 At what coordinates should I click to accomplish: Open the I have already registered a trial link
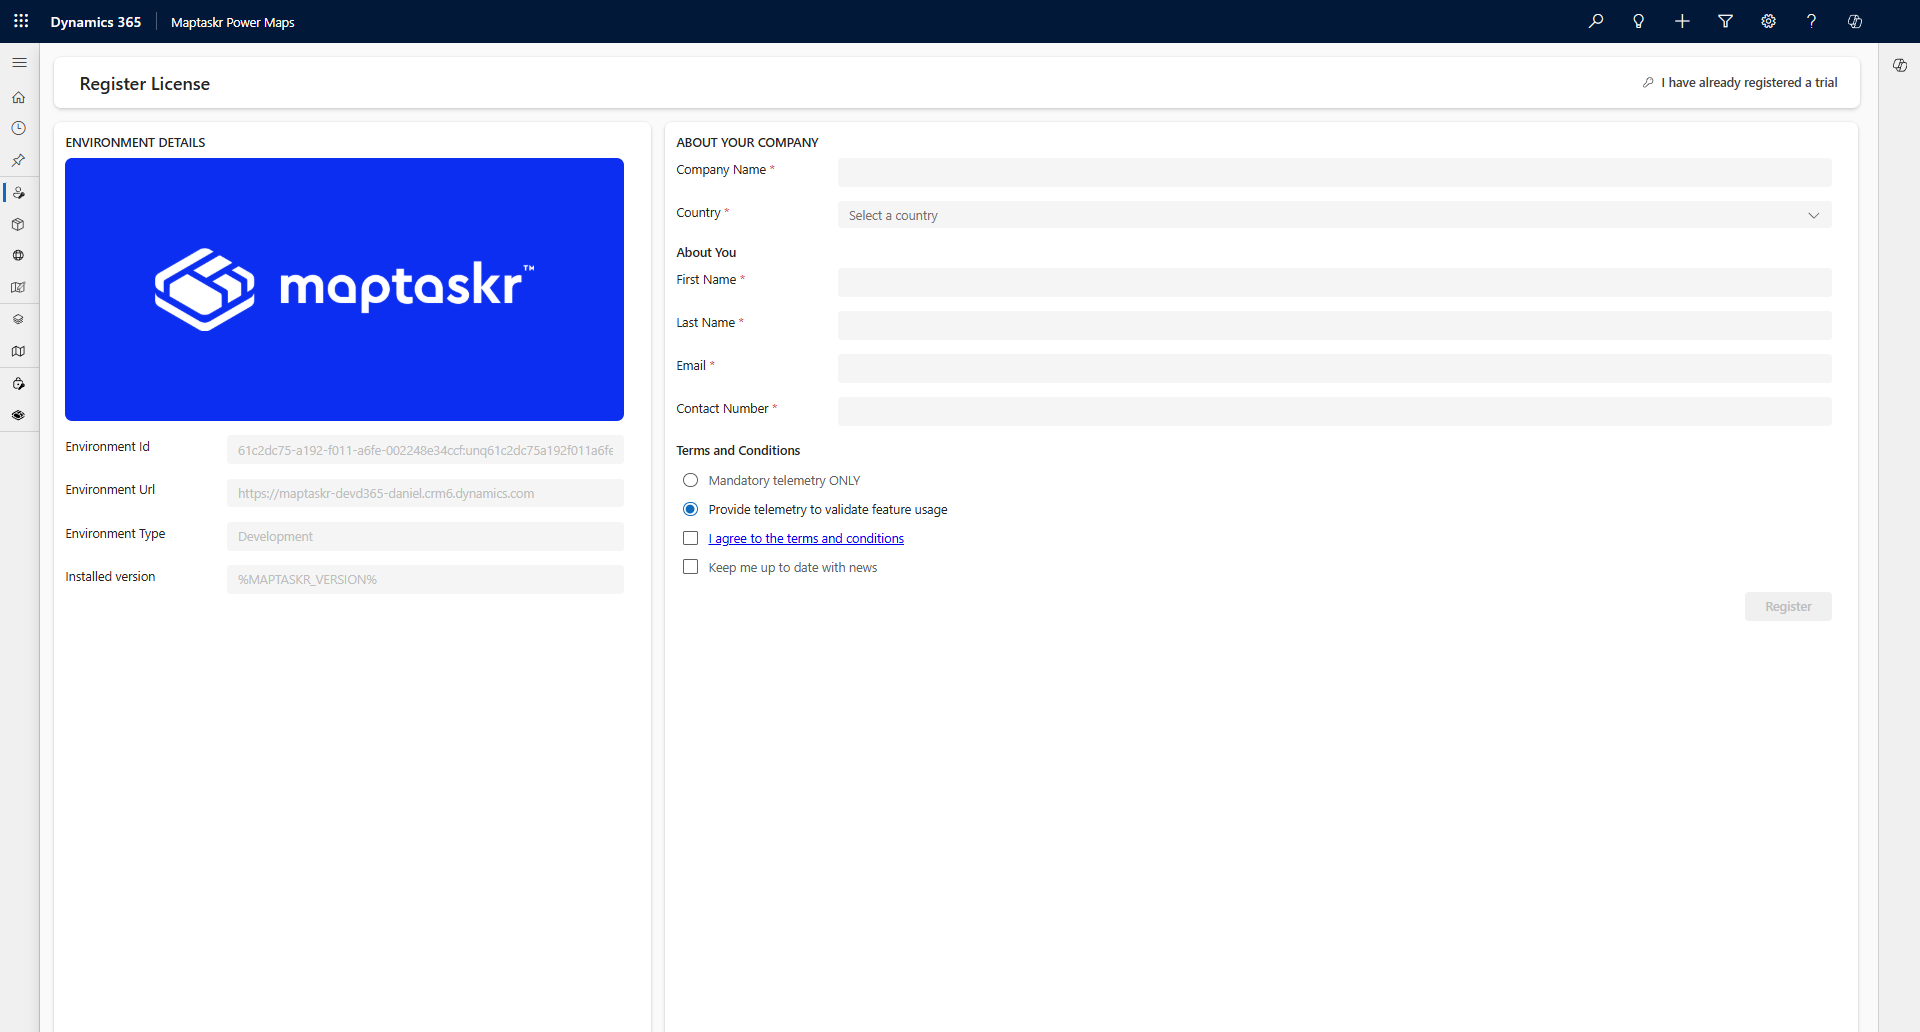[x=1748, y=82]
